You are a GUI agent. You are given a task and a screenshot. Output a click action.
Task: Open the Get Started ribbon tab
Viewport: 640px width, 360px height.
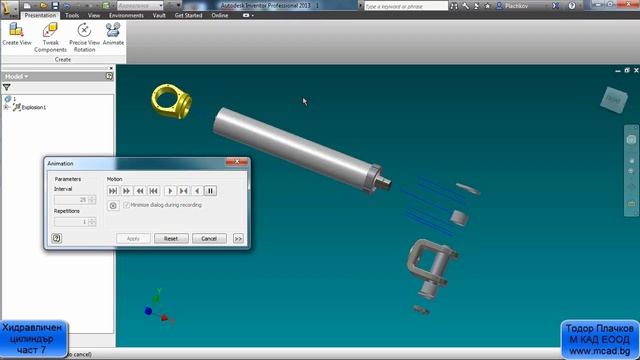click(188, 15)
